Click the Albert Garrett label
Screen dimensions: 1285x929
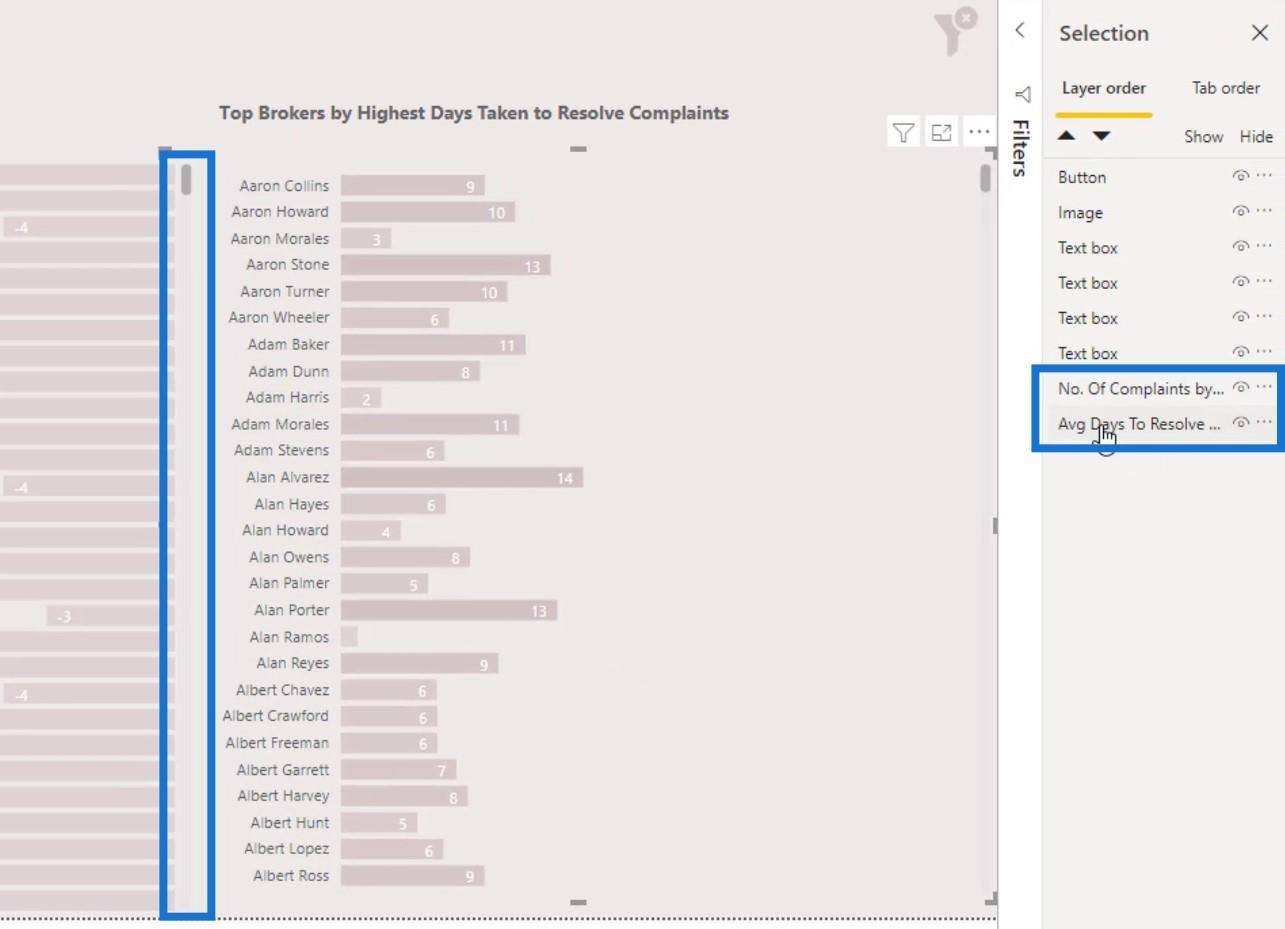pos(283,769)
